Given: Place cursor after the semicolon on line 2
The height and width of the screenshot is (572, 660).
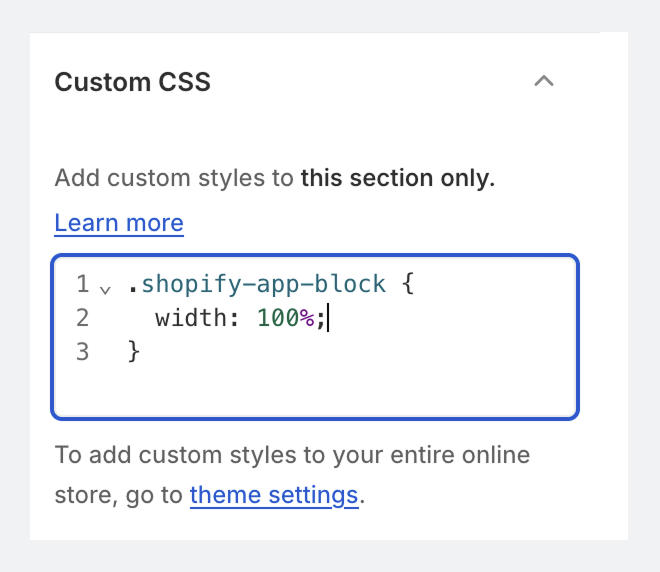Looking at the screenshot, I should point(328,319).
